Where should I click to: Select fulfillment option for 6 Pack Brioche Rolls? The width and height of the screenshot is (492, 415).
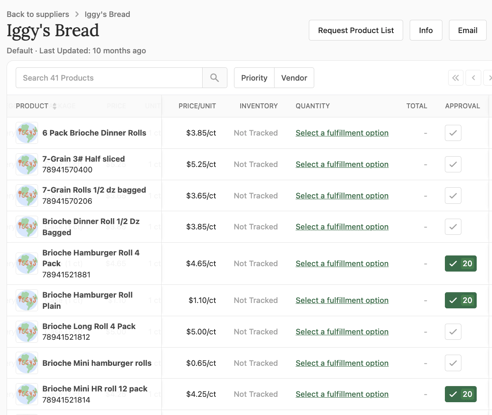pos(342,133)
